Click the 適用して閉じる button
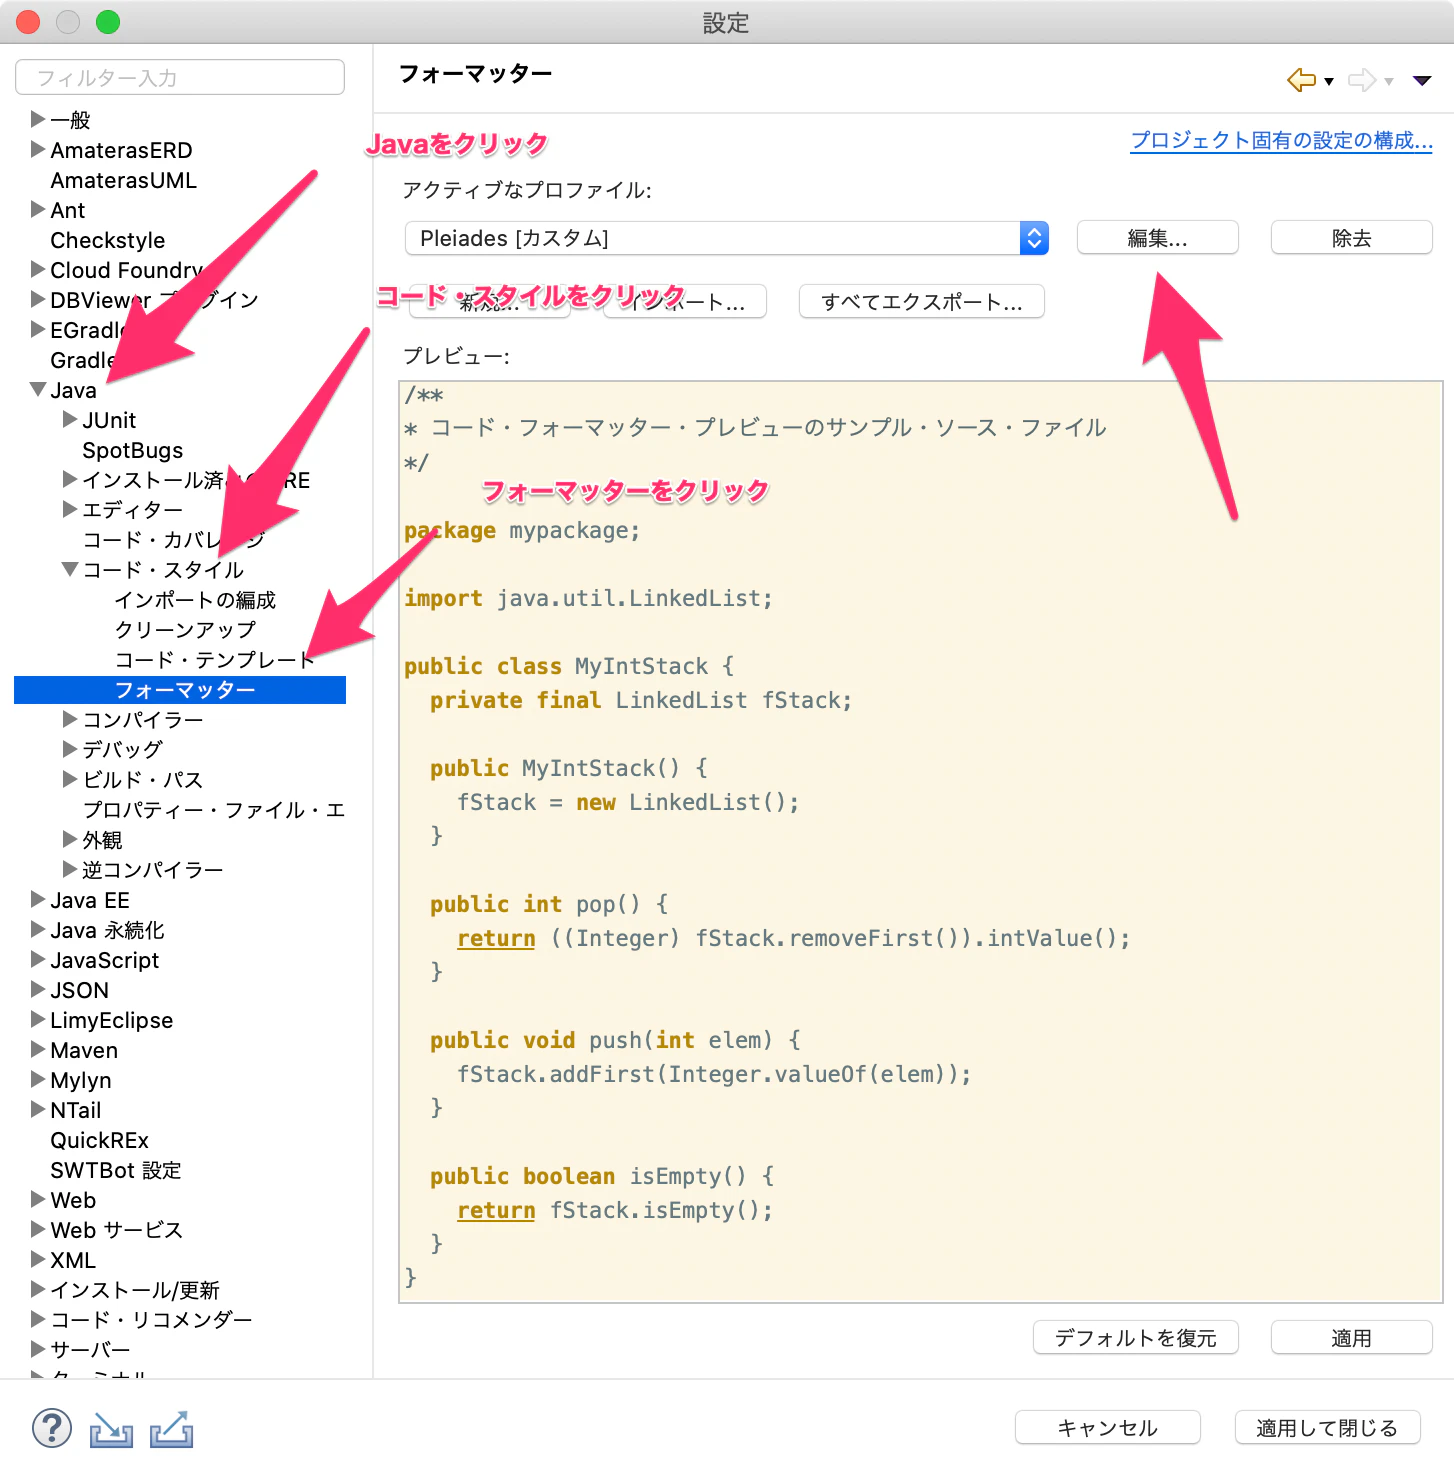The width and height of the screenshot is (1454, 1480). click(x=1327, y=1427)
